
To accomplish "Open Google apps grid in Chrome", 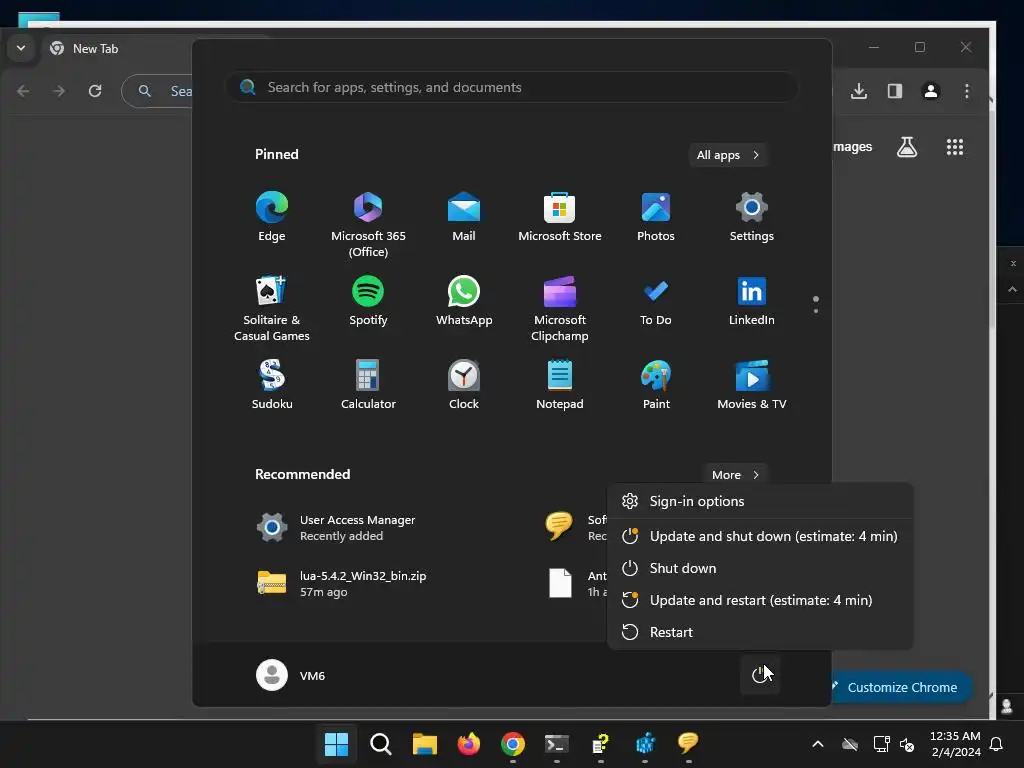I will 955,147.
